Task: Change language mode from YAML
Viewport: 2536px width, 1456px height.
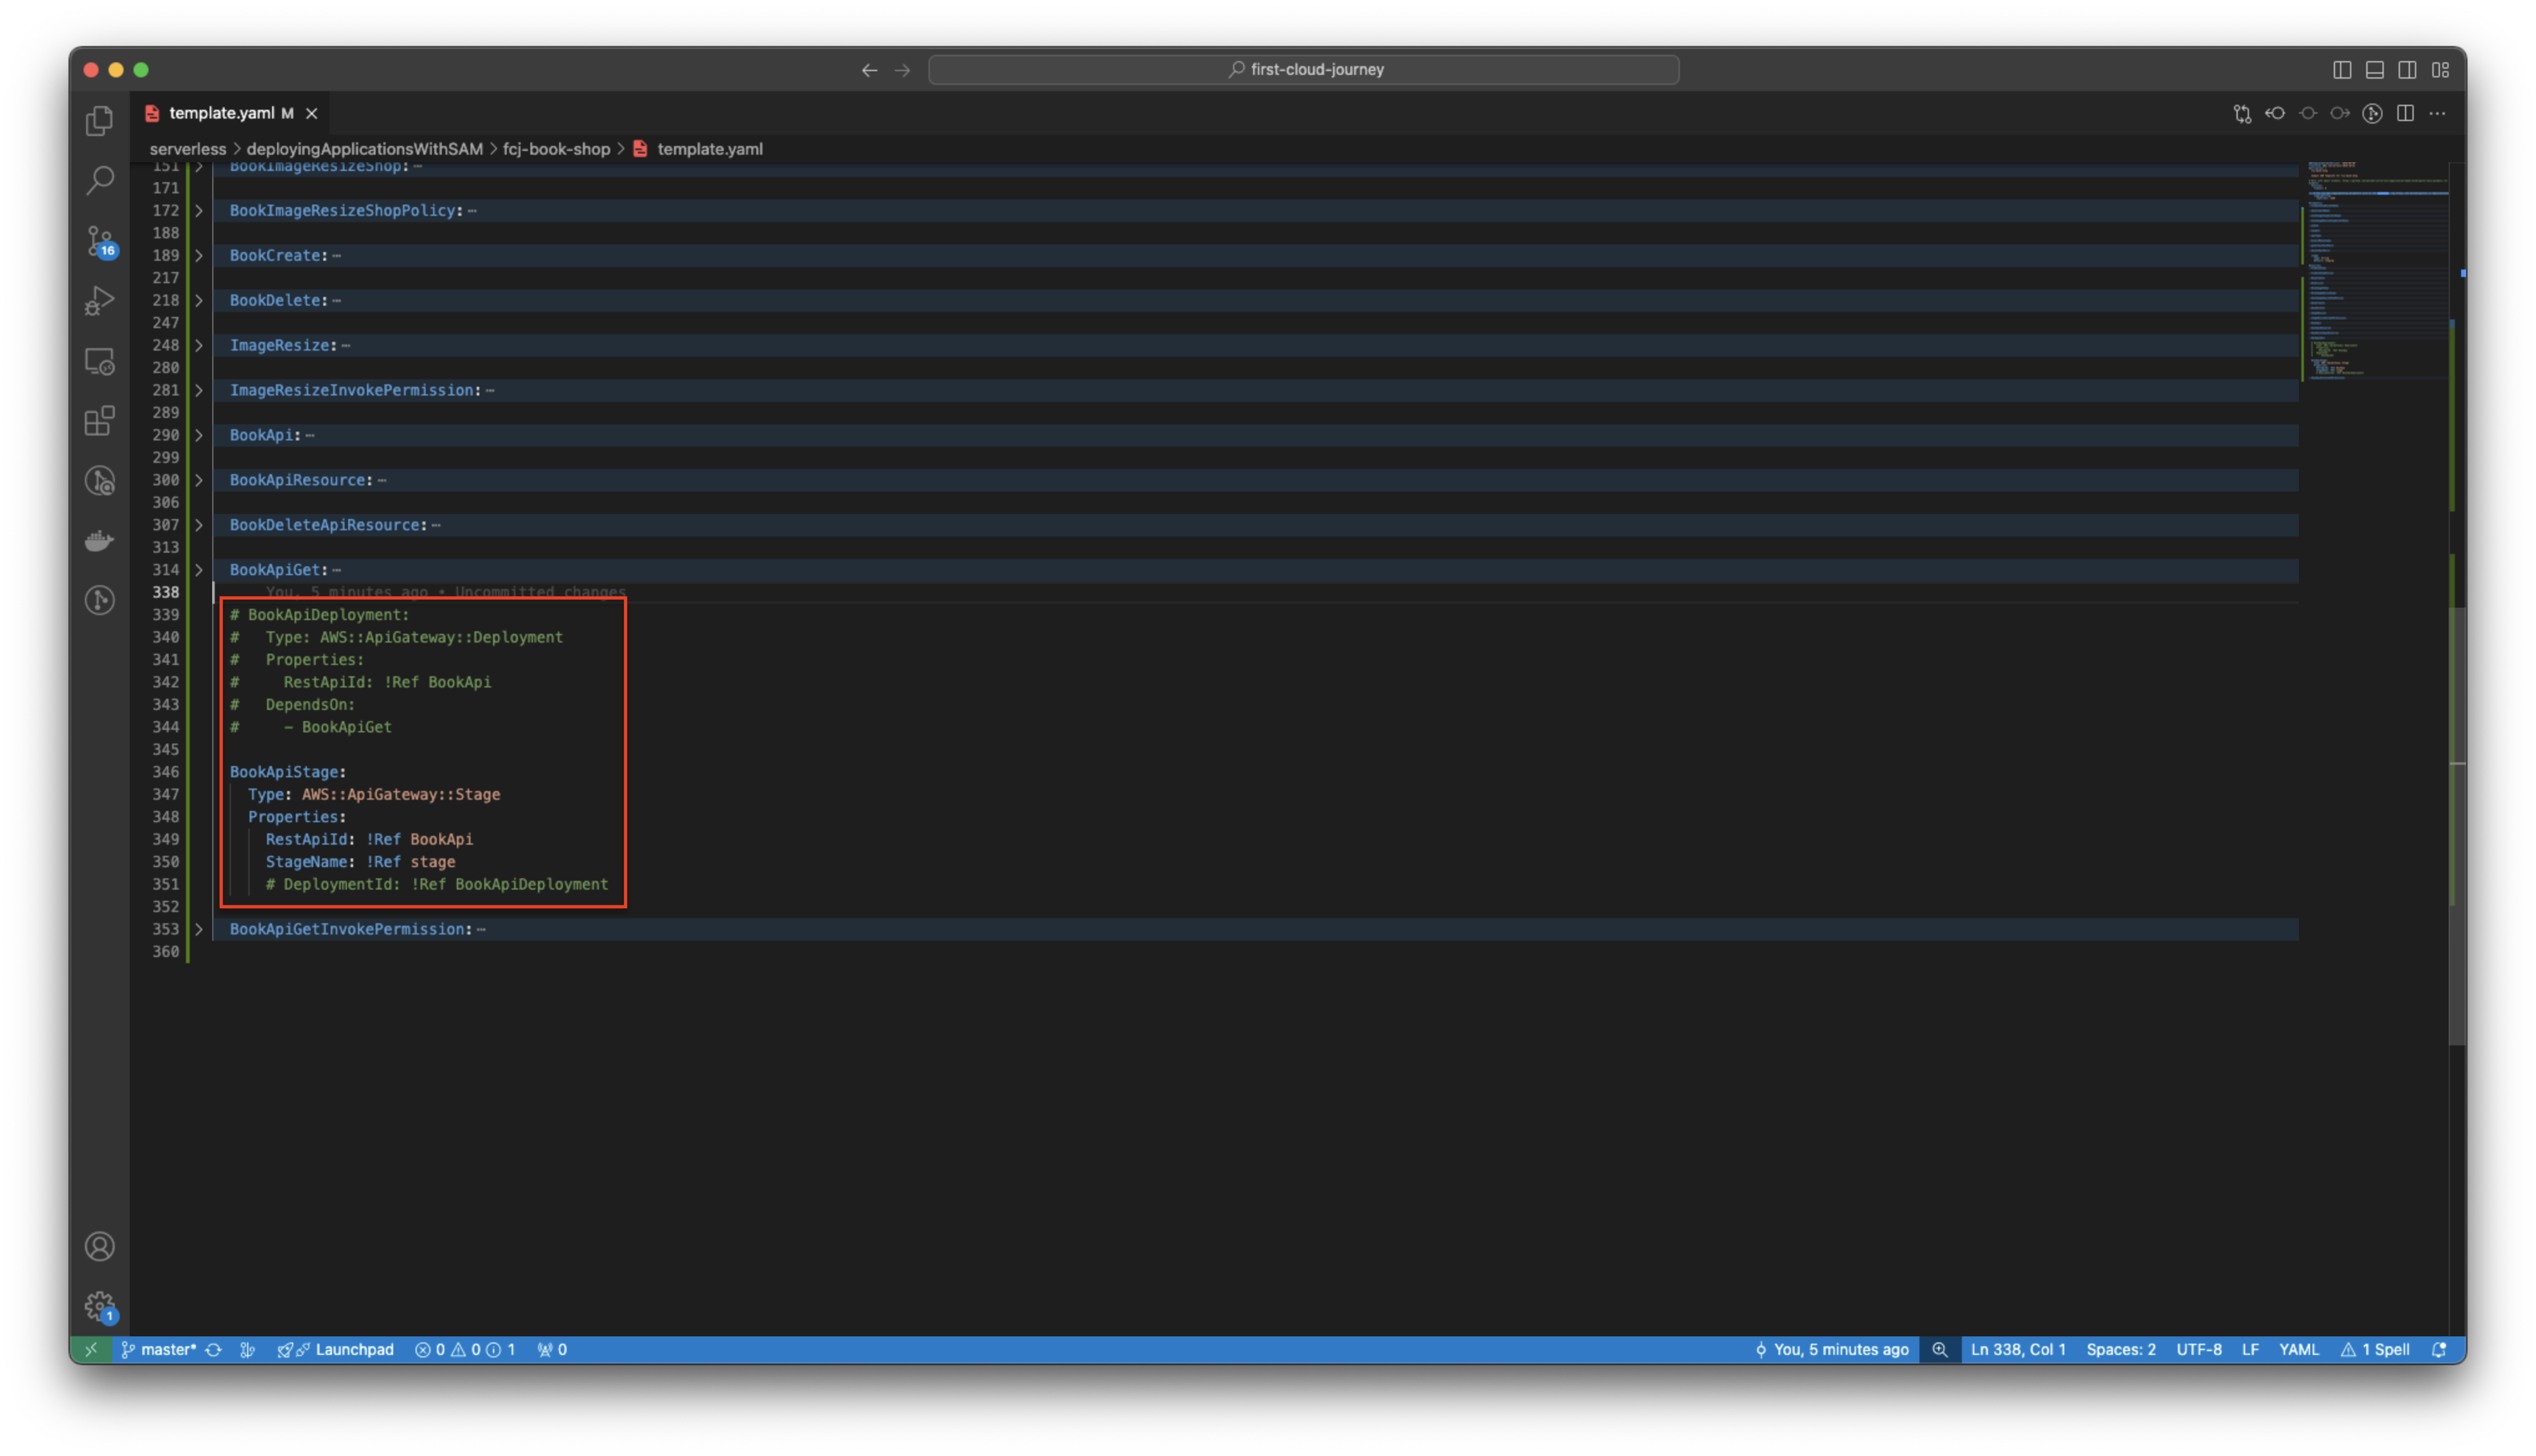Action: [2298, 1350]
